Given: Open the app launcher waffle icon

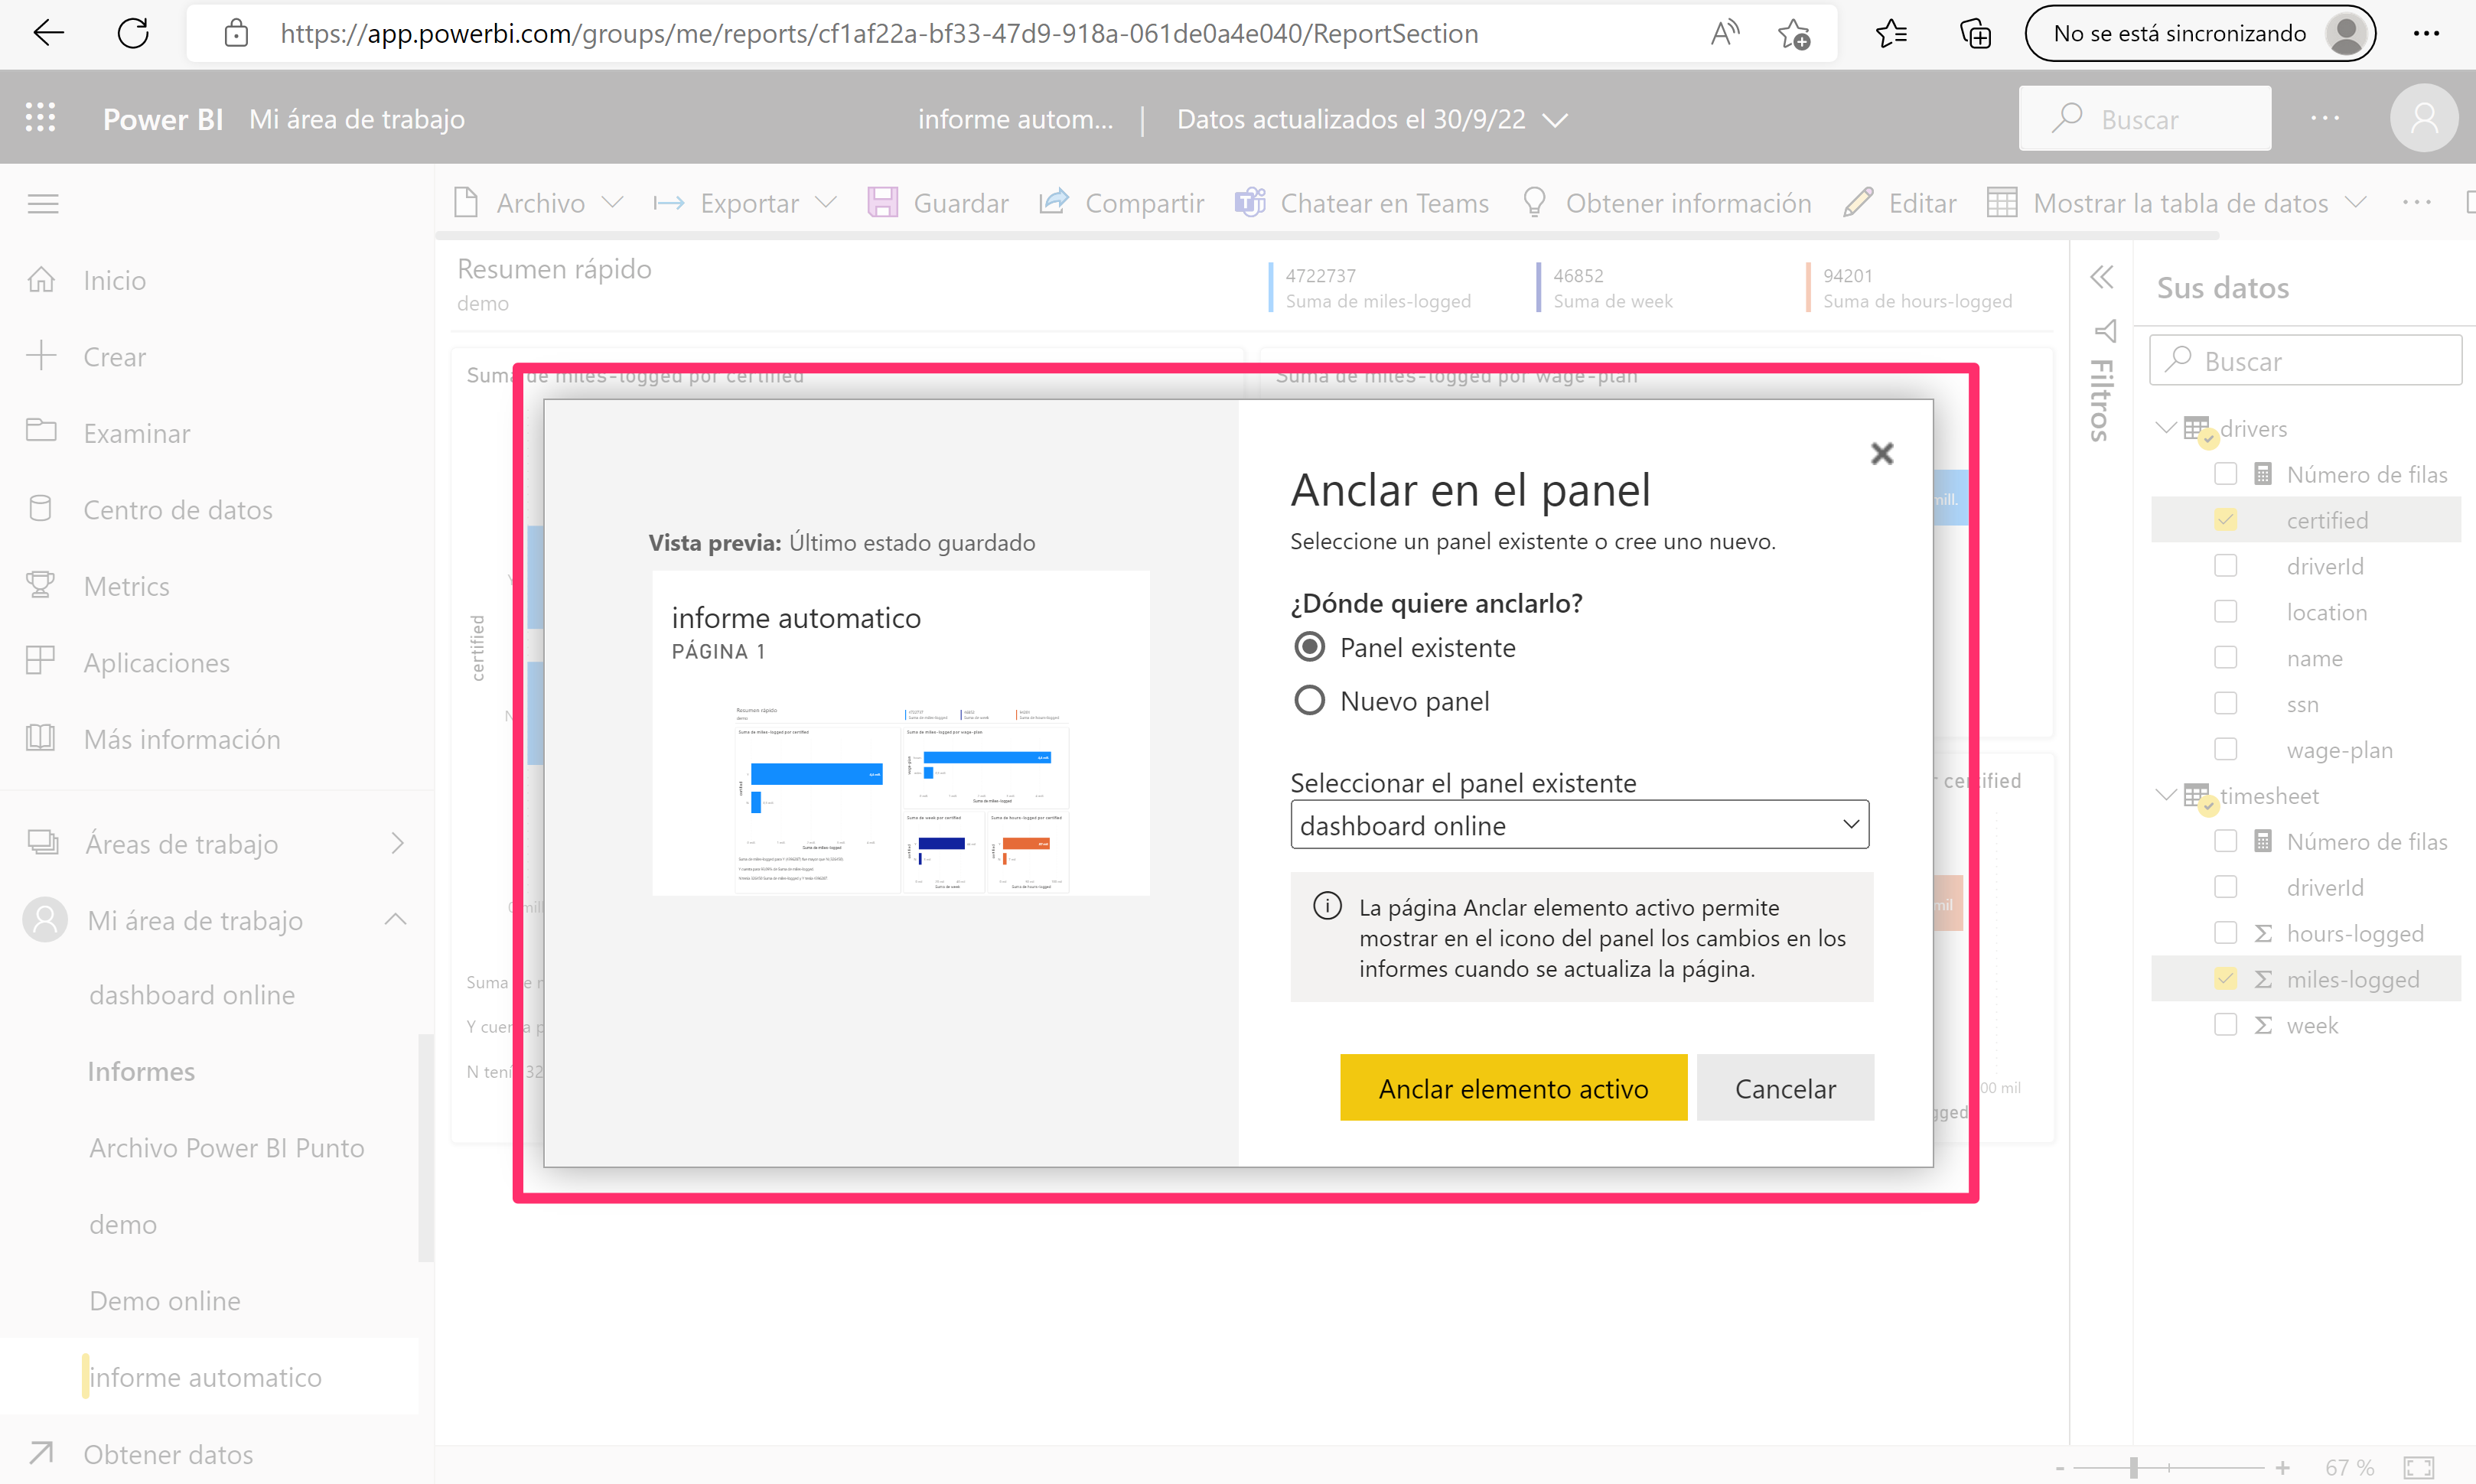Looking at the screenshot, I should click(41, 118).
